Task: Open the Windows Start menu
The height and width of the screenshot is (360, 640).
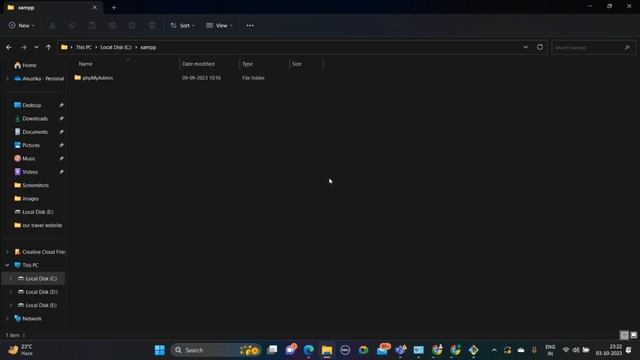Action: tap(160, 350)
